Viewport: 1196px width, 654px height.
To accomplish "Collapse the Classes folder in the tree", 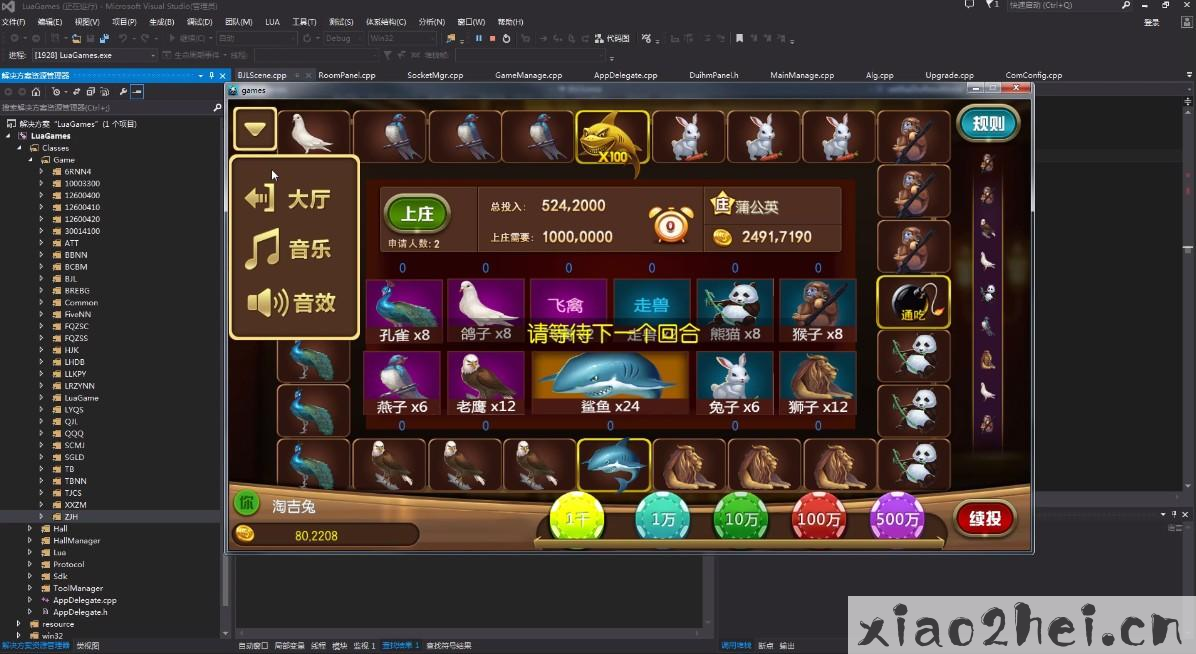I will coord(20,148).
